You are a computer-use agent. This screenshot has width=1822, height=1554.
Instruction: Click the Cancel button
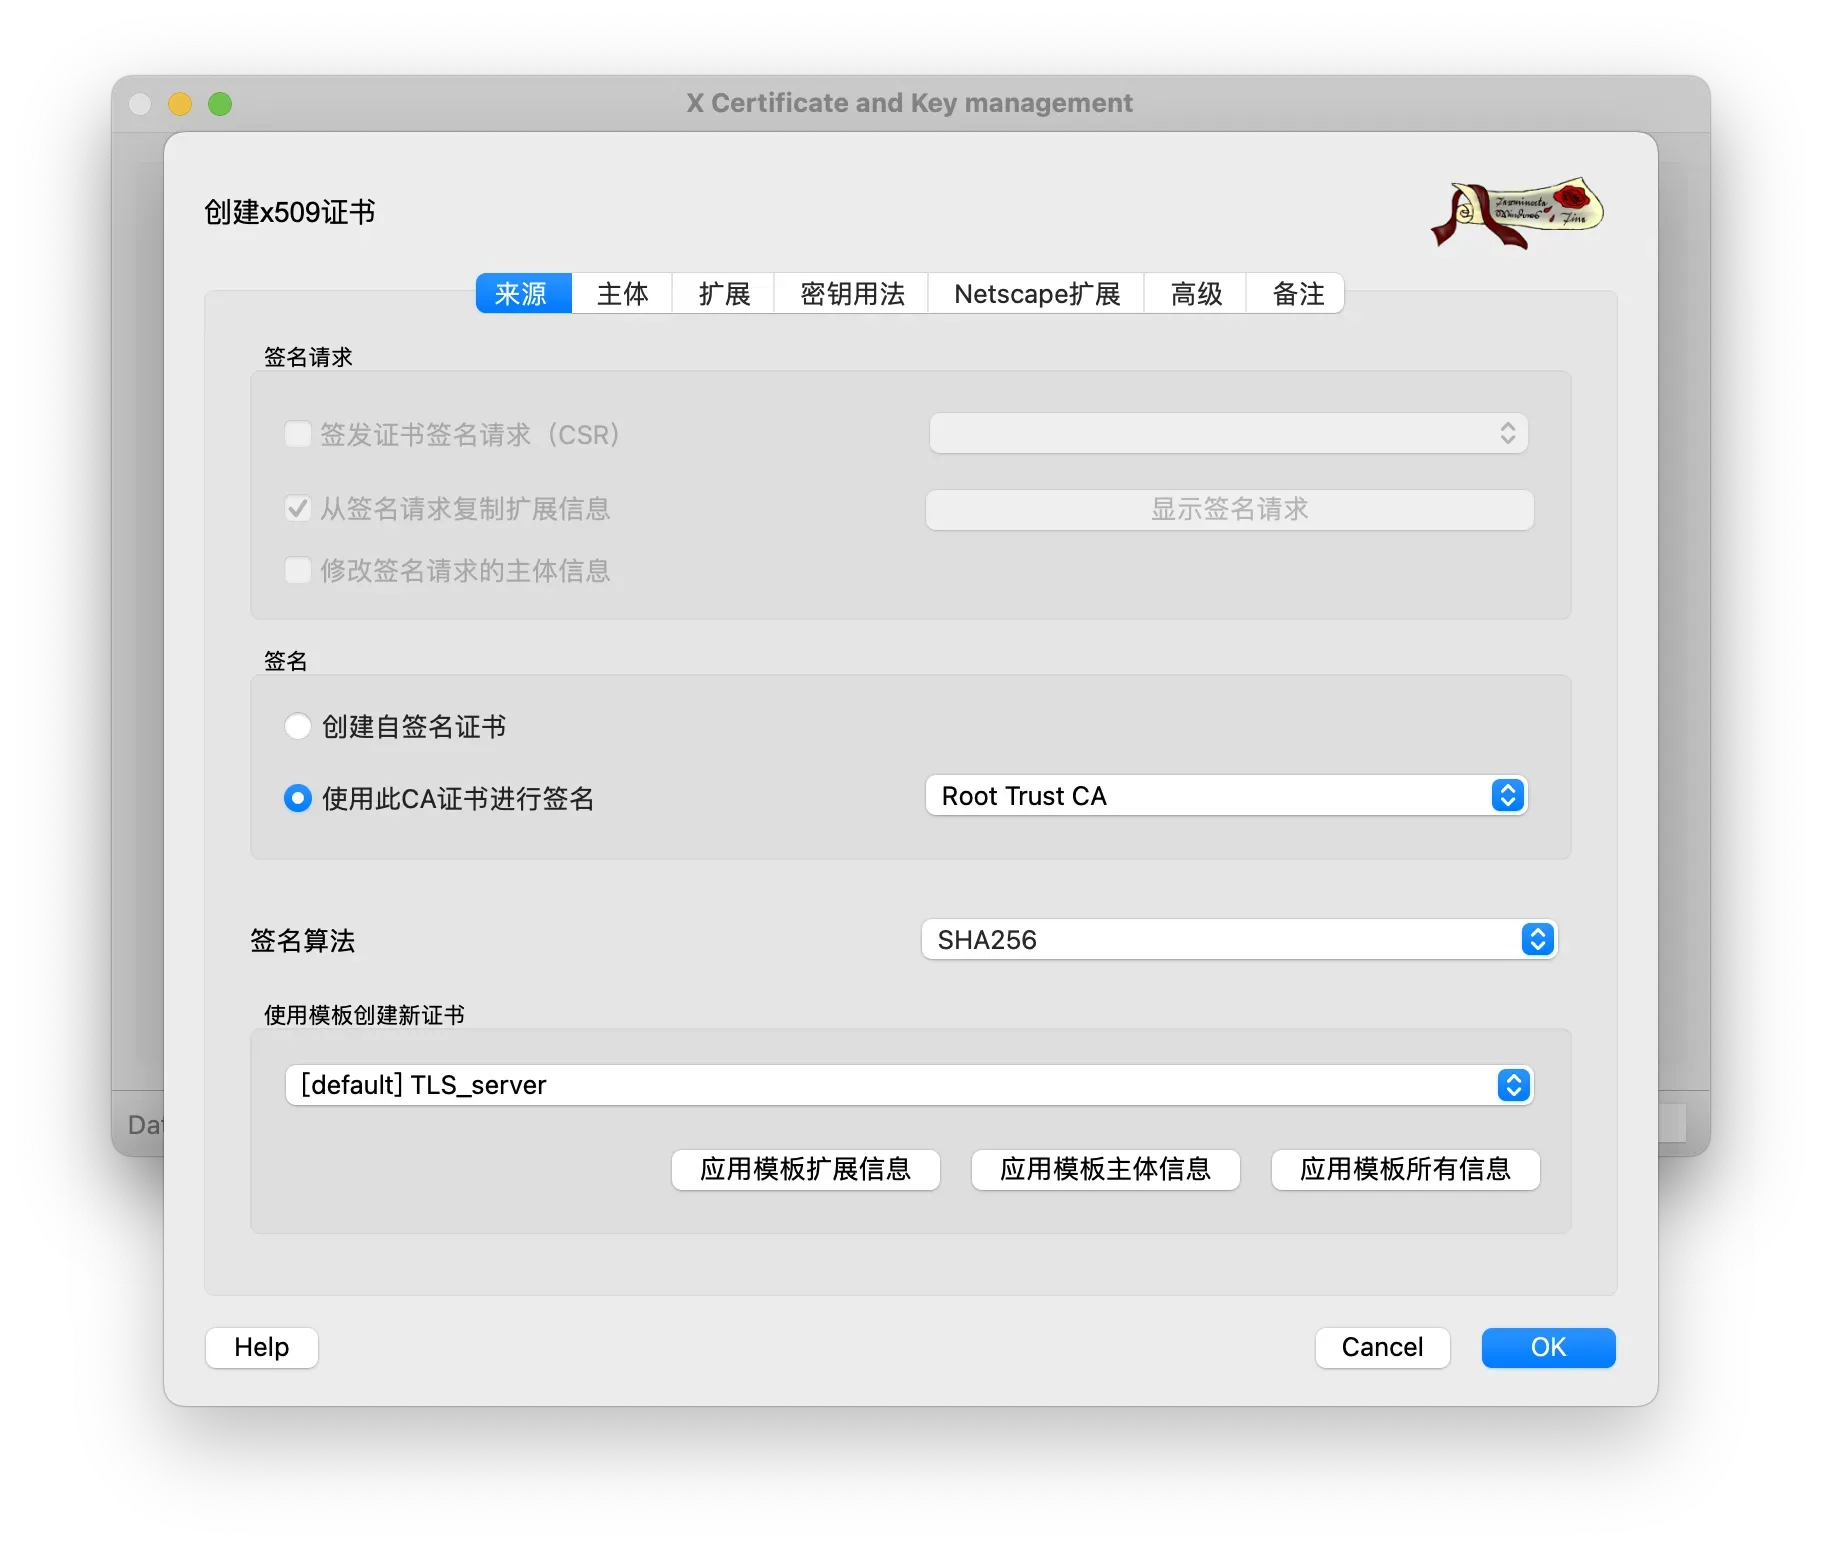click(1382, 1347)
